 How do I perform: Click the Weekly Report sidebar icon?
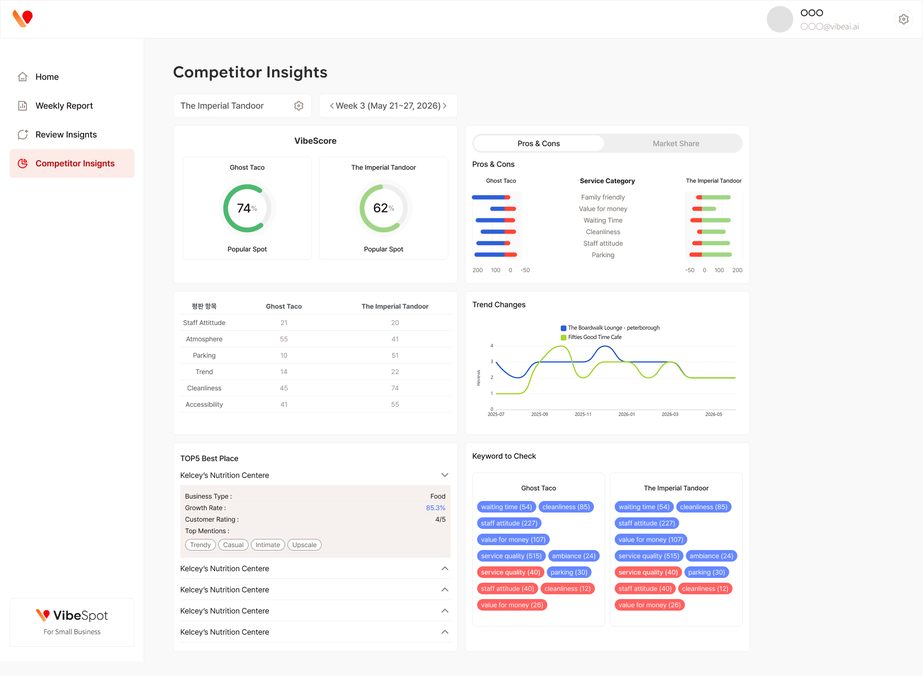pos(22,105)
